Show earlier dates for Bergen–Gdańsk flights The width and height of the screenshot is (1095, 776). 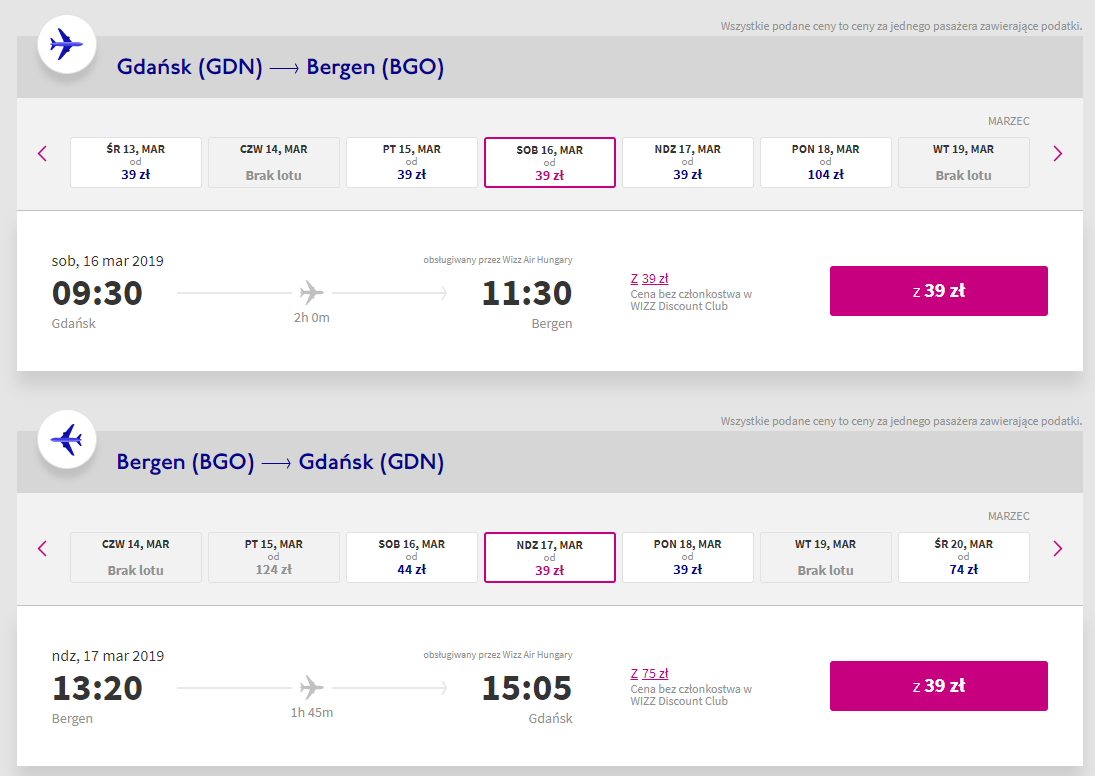(42, 549)
